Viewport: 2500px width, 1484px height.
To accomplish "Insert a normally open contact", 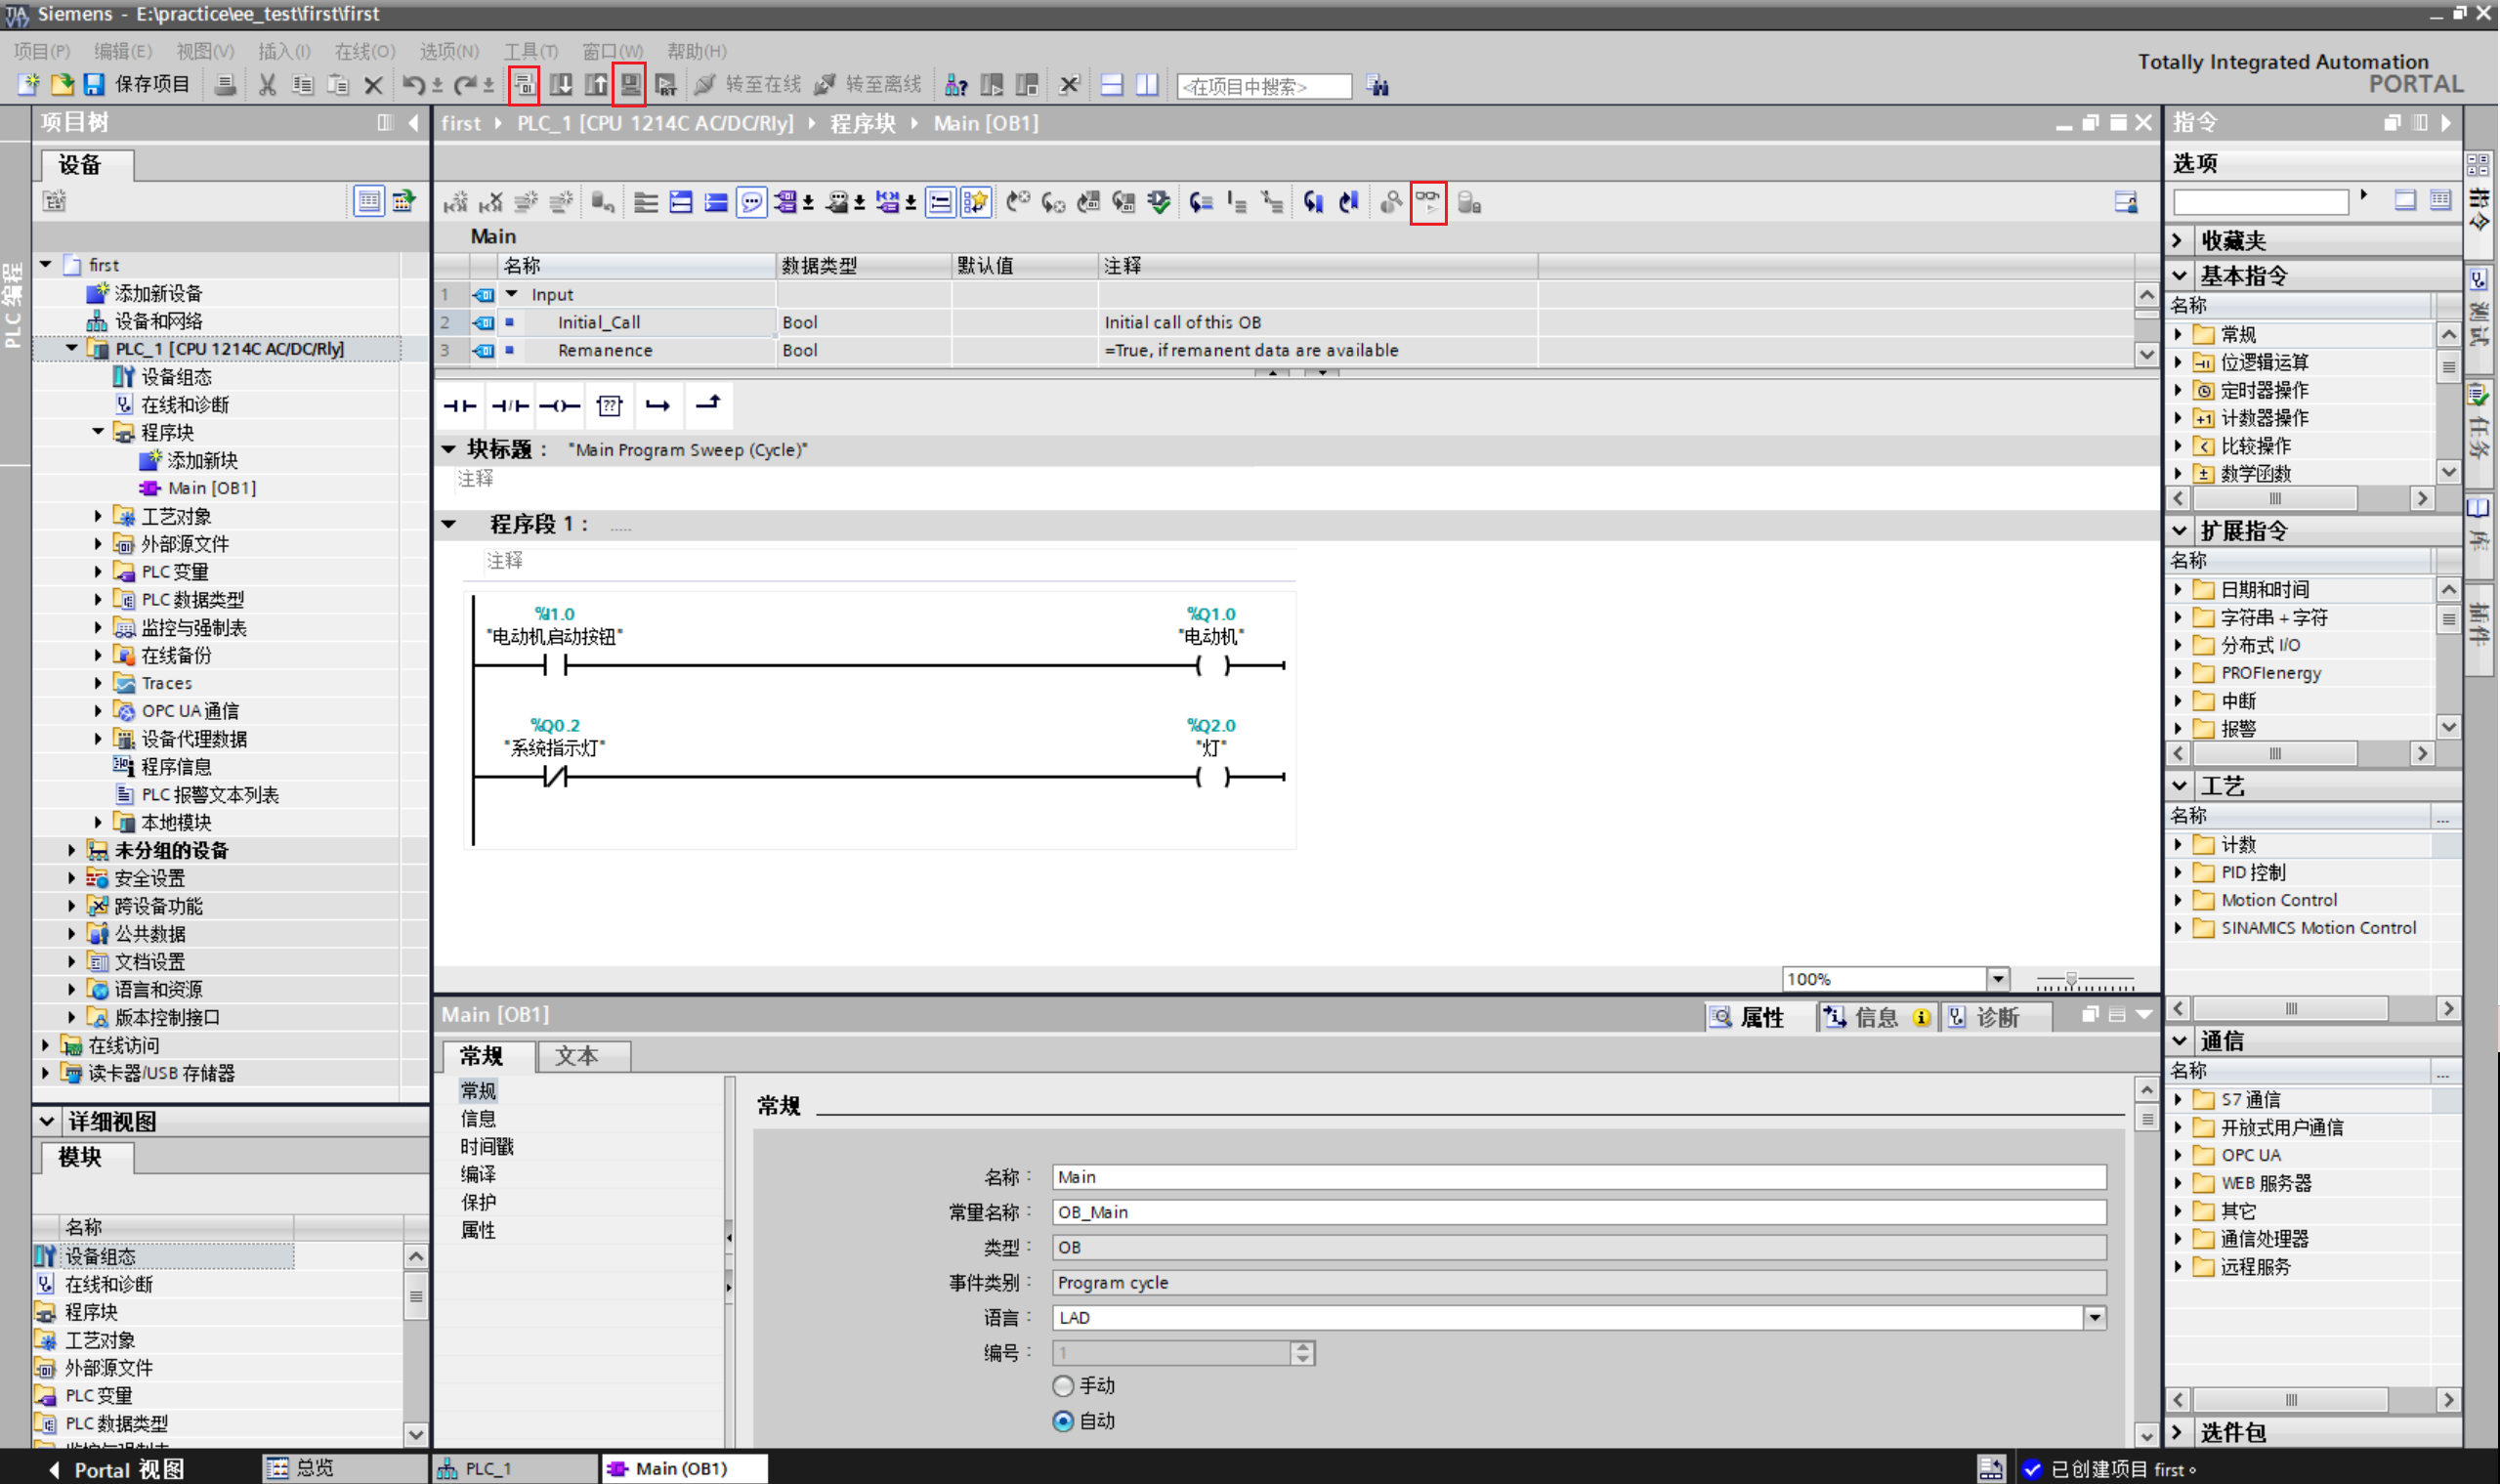I will pos(460,405).
